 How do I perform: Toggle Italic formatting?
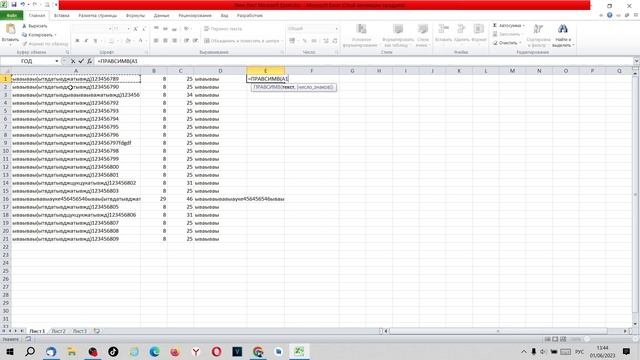(86, 41)
